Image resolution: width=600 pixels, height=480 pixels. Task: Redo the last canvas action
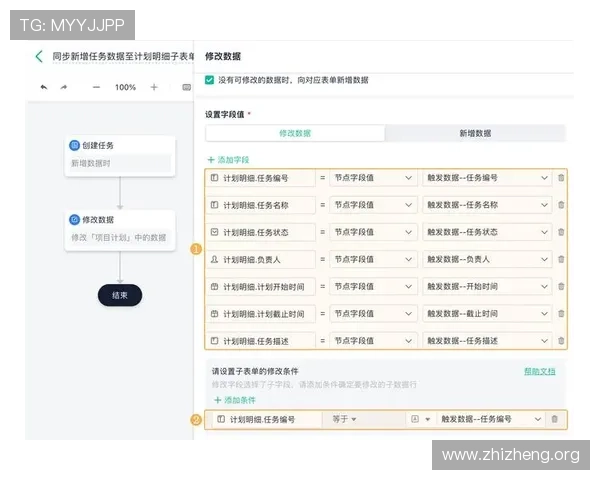click(64, 87)
